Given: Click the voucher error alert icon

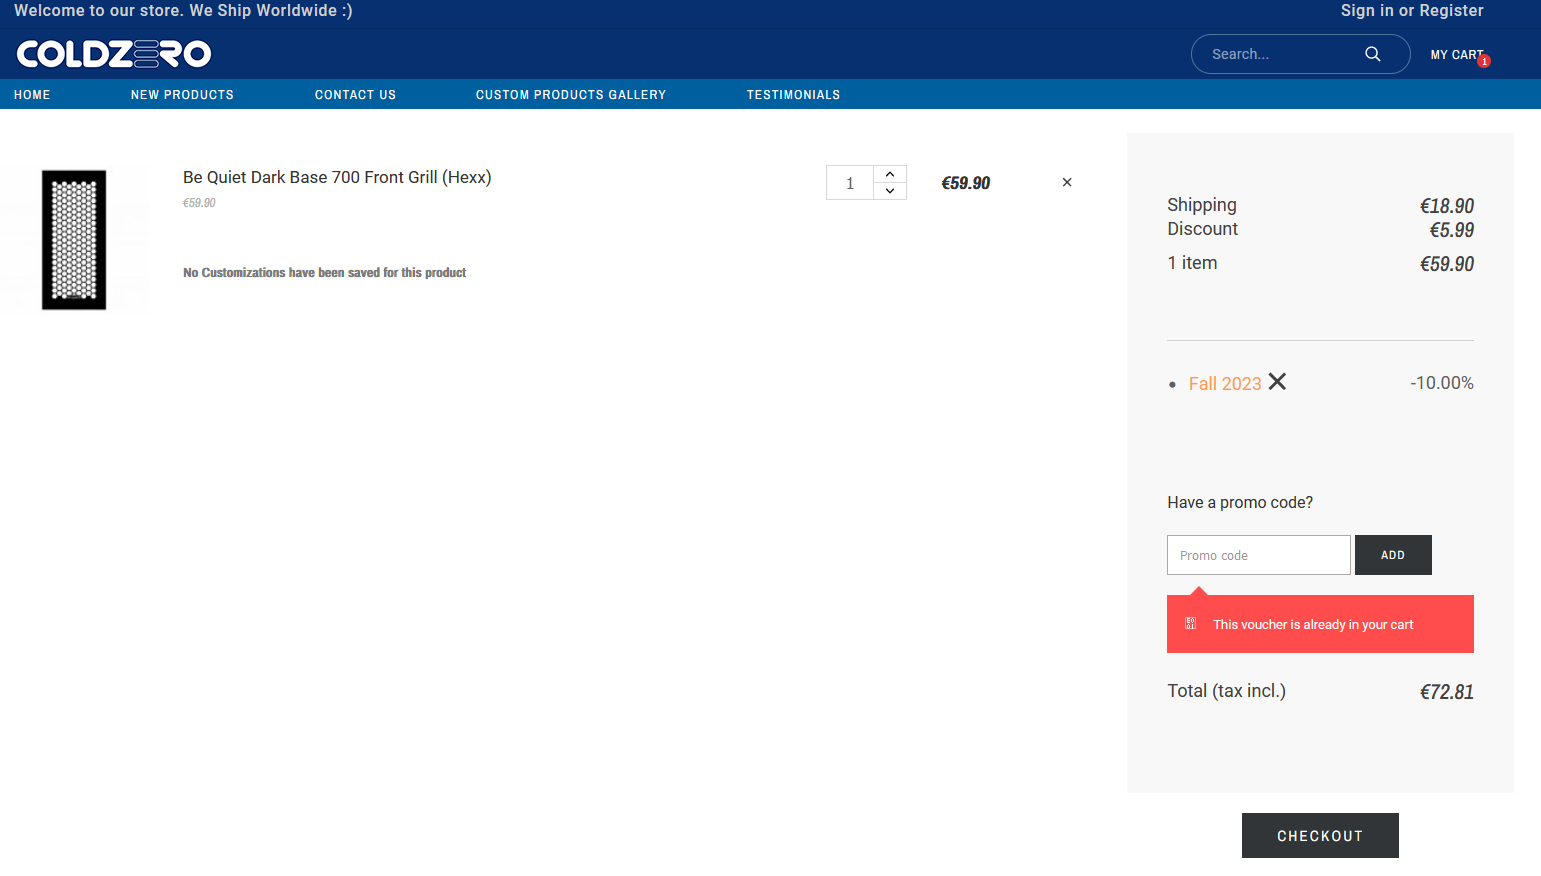Looking at the screenshot, I should tap(1191, 624).
